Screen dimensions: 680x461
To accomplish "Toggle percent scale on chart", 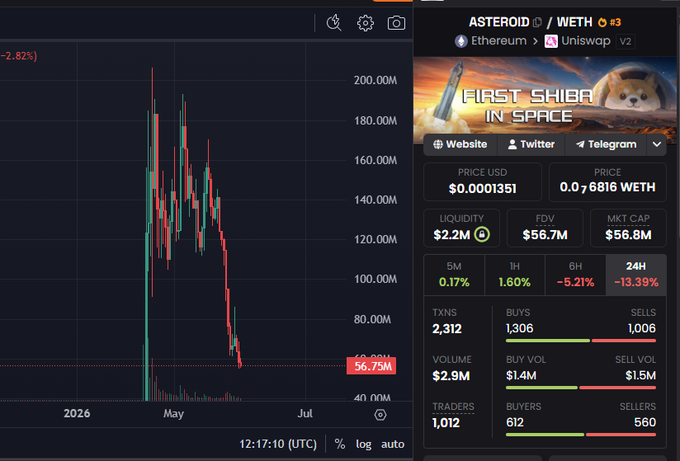I will tap(340, 444).
